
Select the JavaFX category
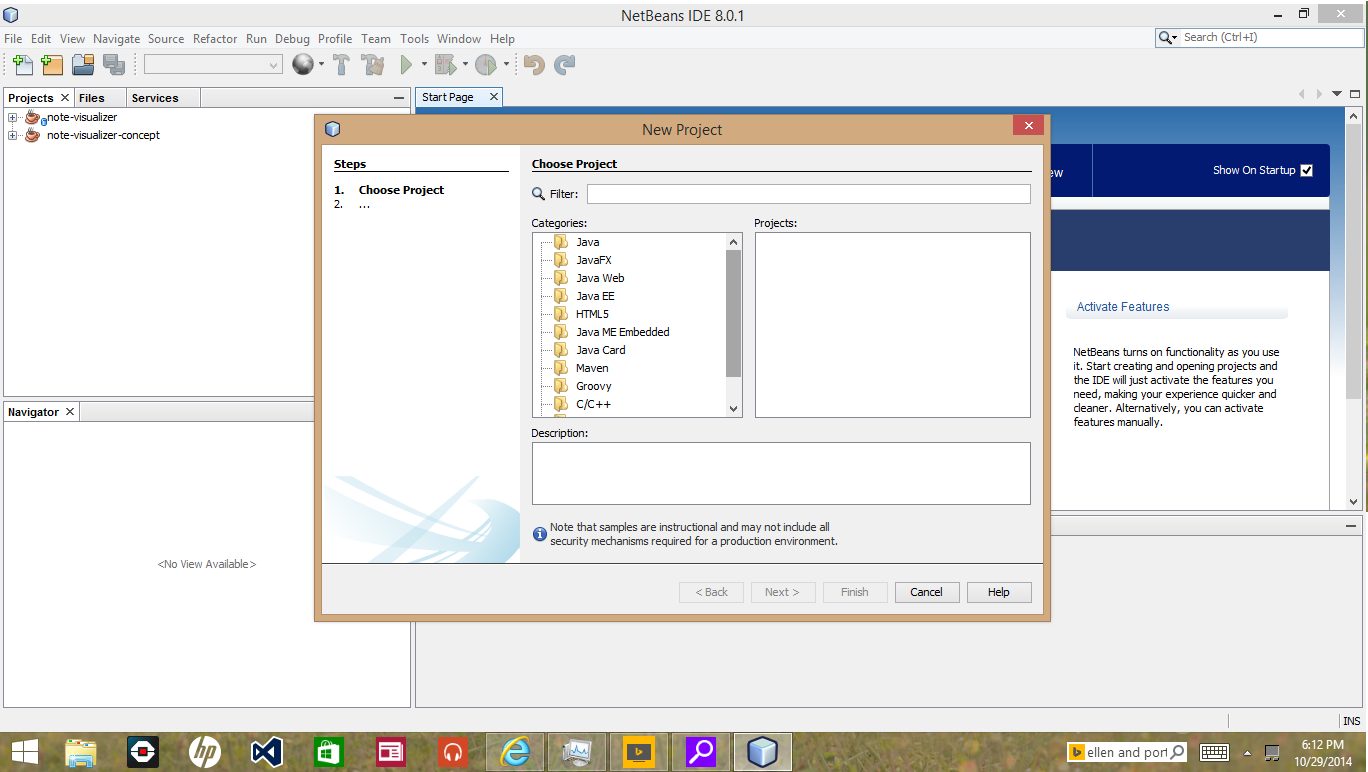[593, 260]
